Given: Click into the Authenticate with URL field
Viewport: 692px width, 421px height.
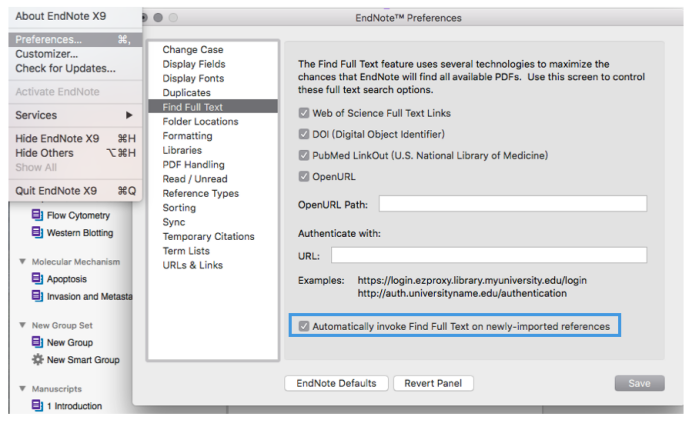Looking at the screenshot, I should [489, 255].
